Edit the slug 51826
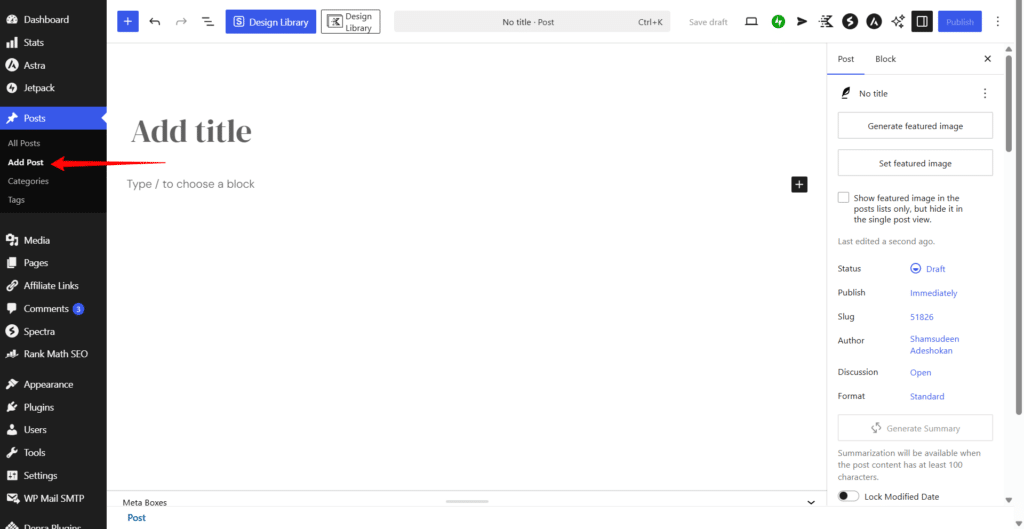 click(921, 317)
